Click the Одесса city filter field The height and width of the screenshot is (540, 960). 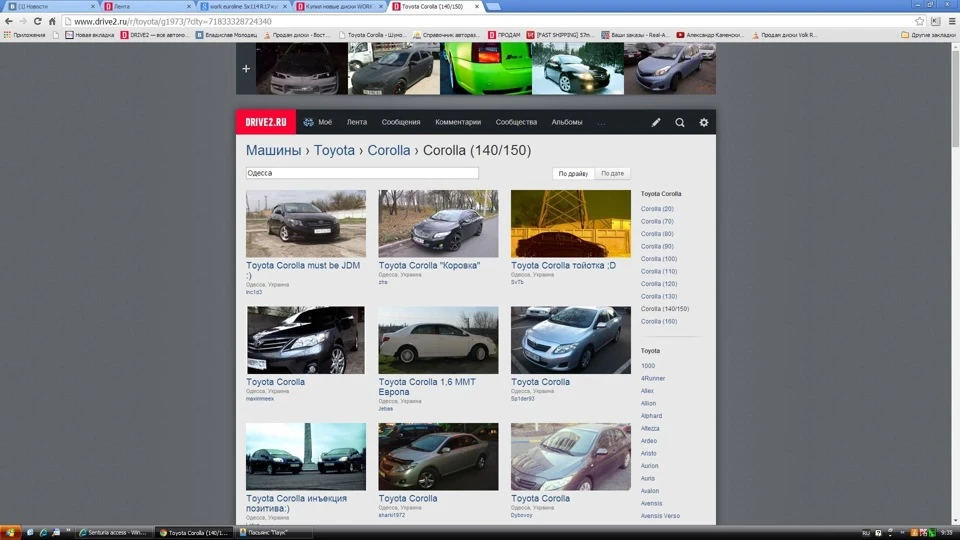point(362,173)
